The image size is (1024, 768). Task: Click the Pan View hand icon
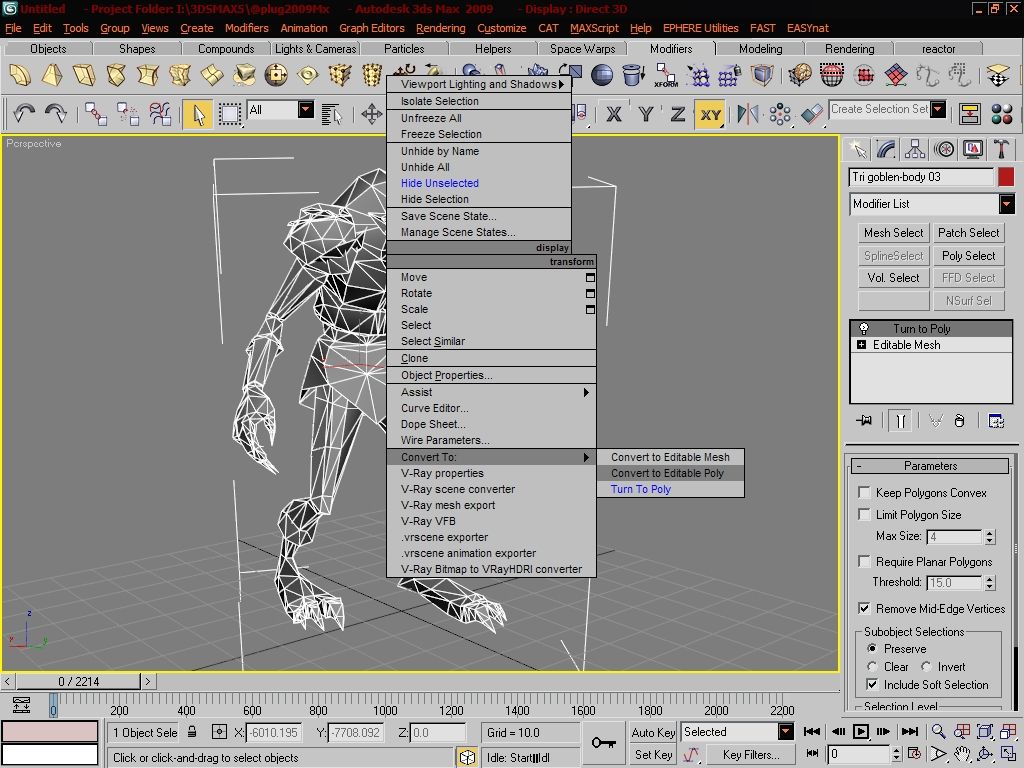(x=961, y=754)
